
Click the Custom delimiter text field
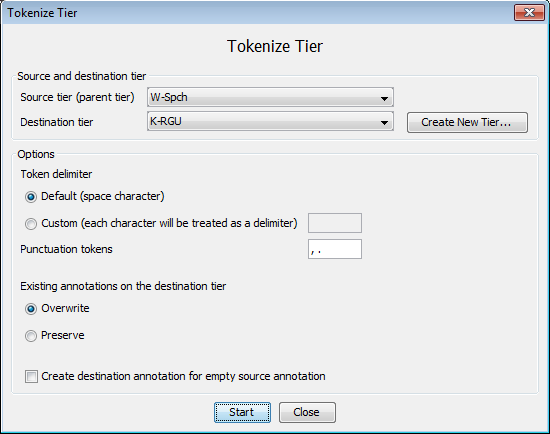pyautogui.click(x=335, y=223)
